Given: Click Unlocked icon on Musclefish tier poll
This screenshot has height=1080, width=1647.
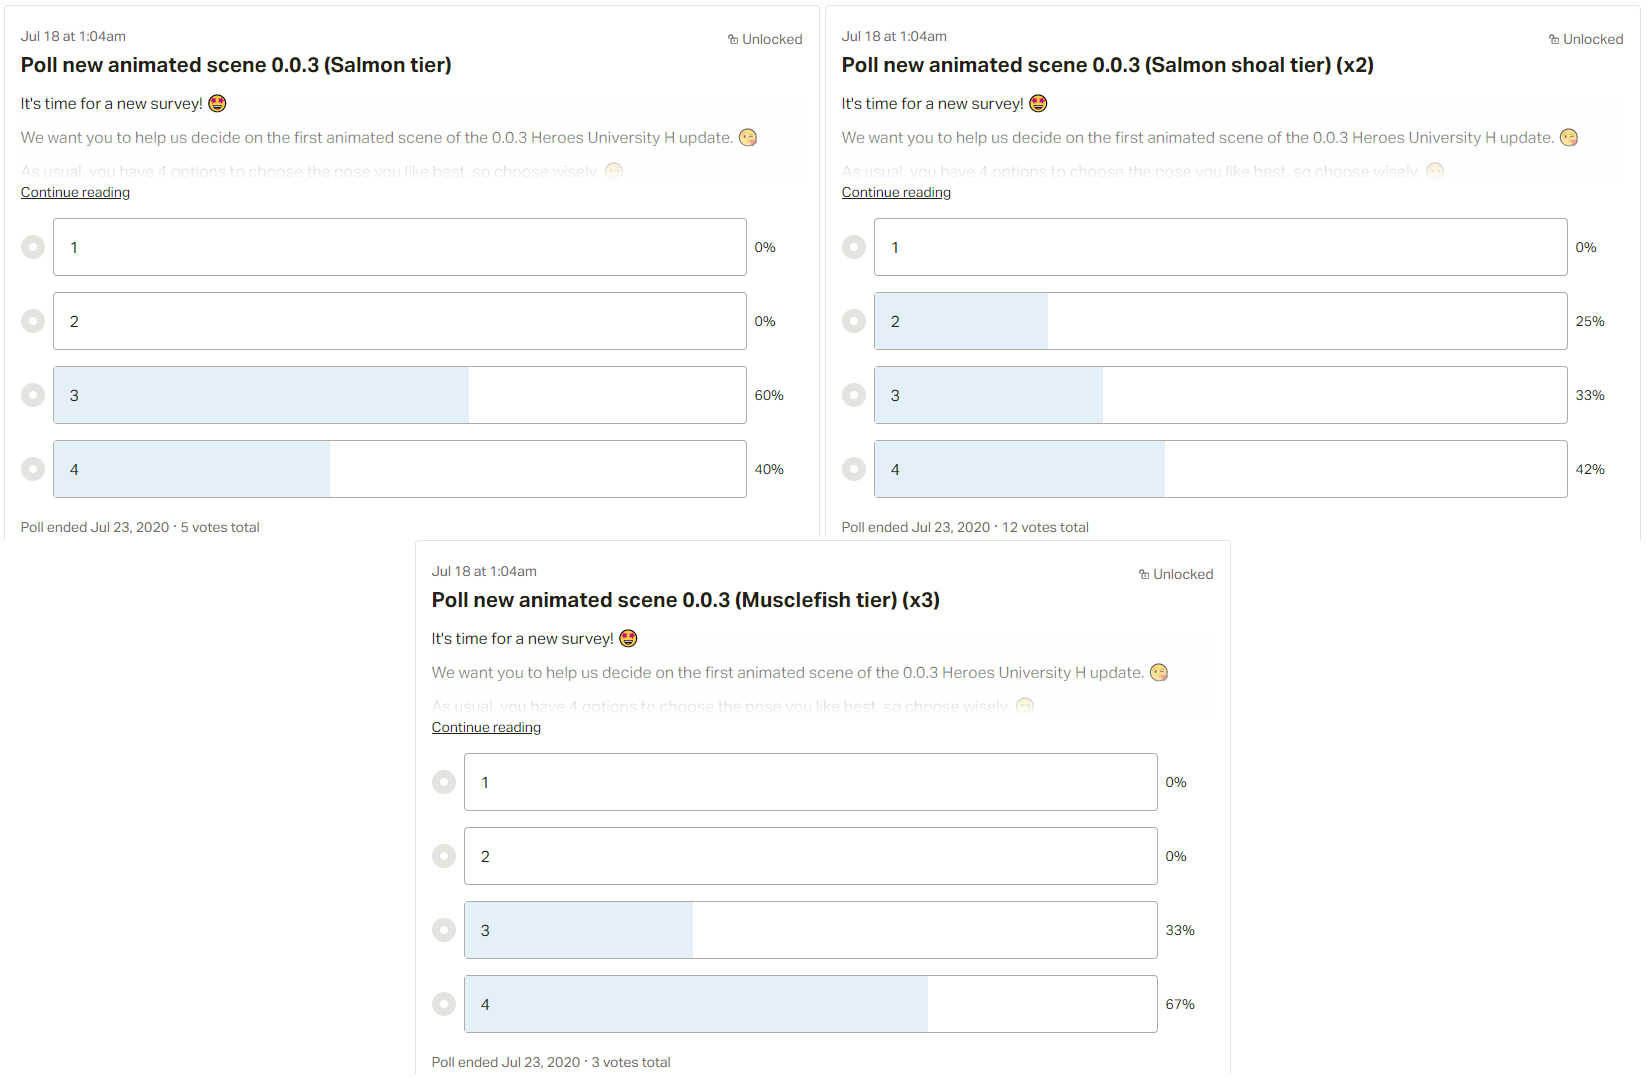Looking at the screenshot, I should 1144,575.
